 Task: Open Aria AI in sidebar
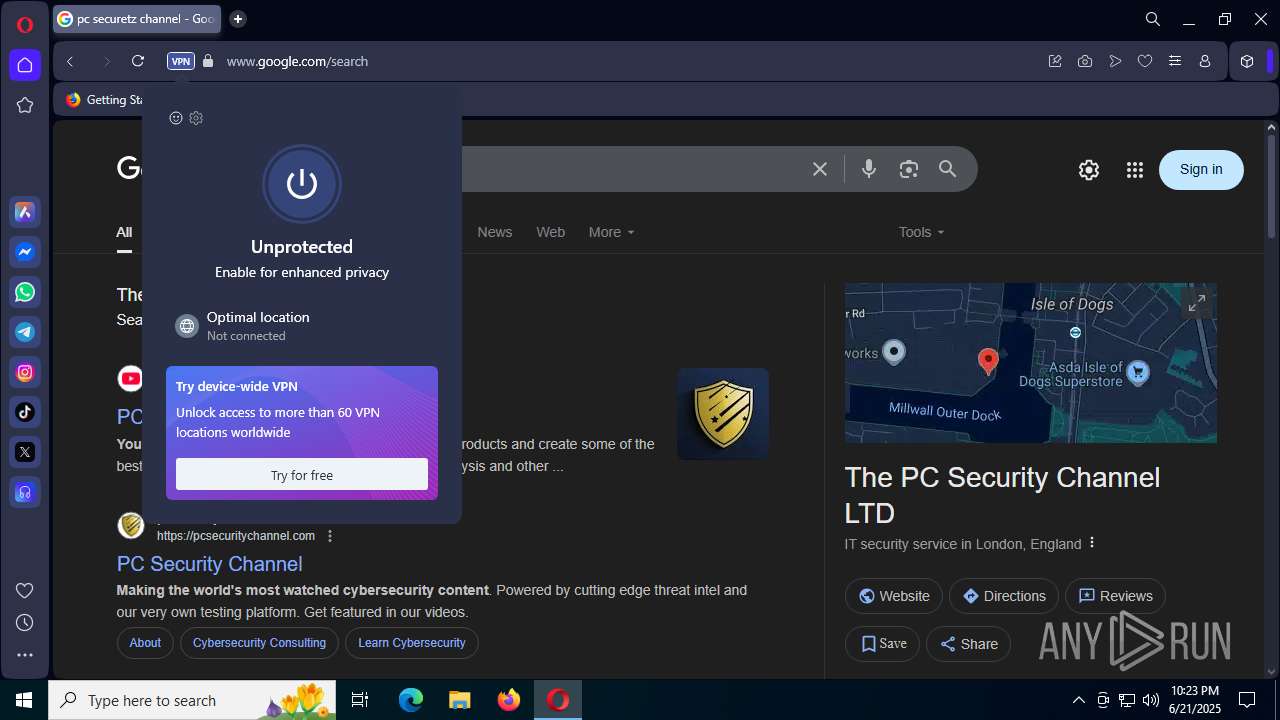click(x=25, y=212)
